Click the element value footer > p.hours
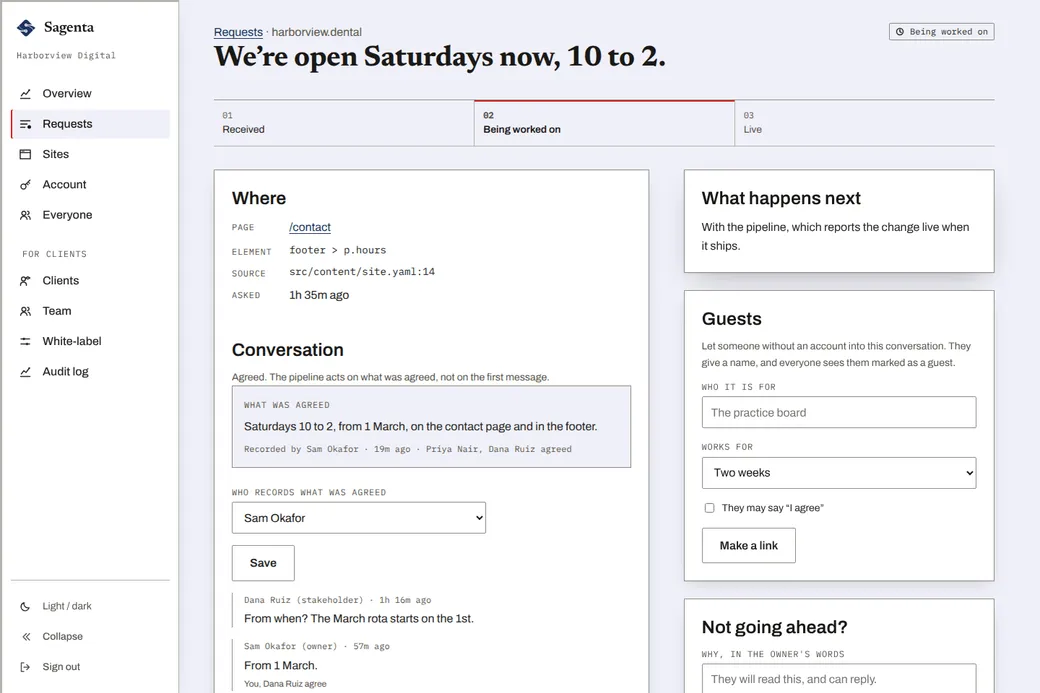The width and height of the screenshot is (1040, 693). pos(338,250)
